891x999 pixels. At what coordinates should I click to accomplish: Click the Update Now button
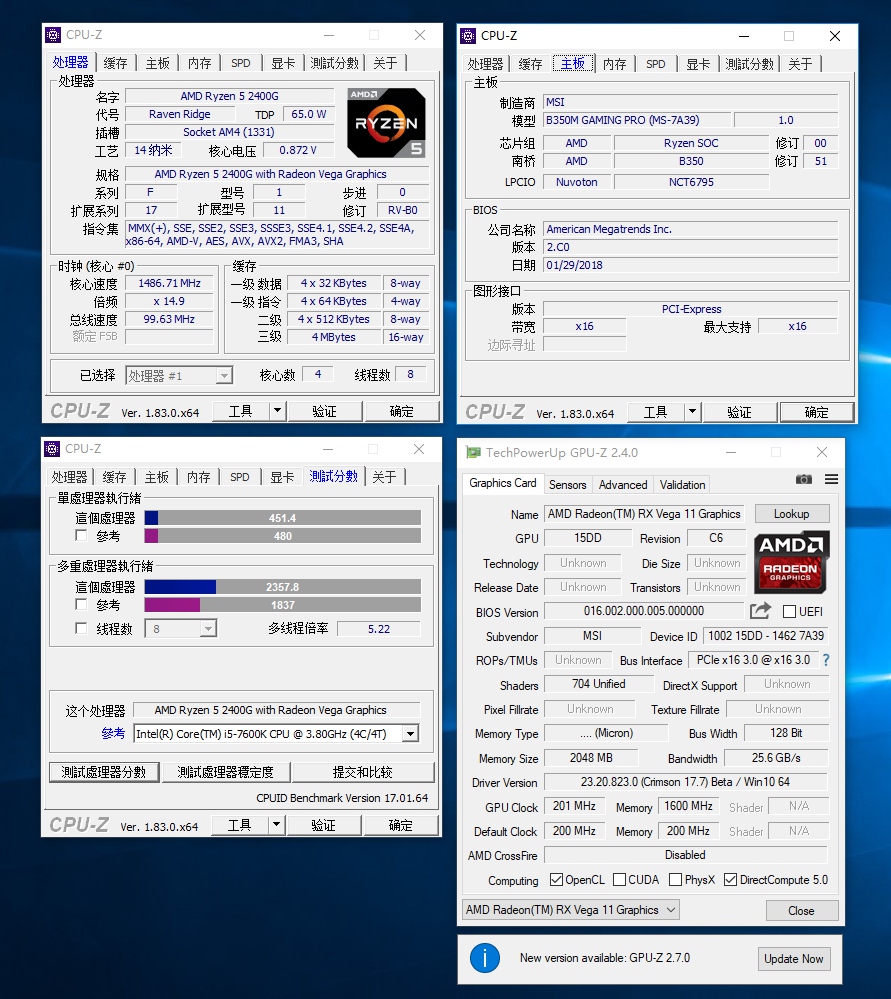(794, 958)
